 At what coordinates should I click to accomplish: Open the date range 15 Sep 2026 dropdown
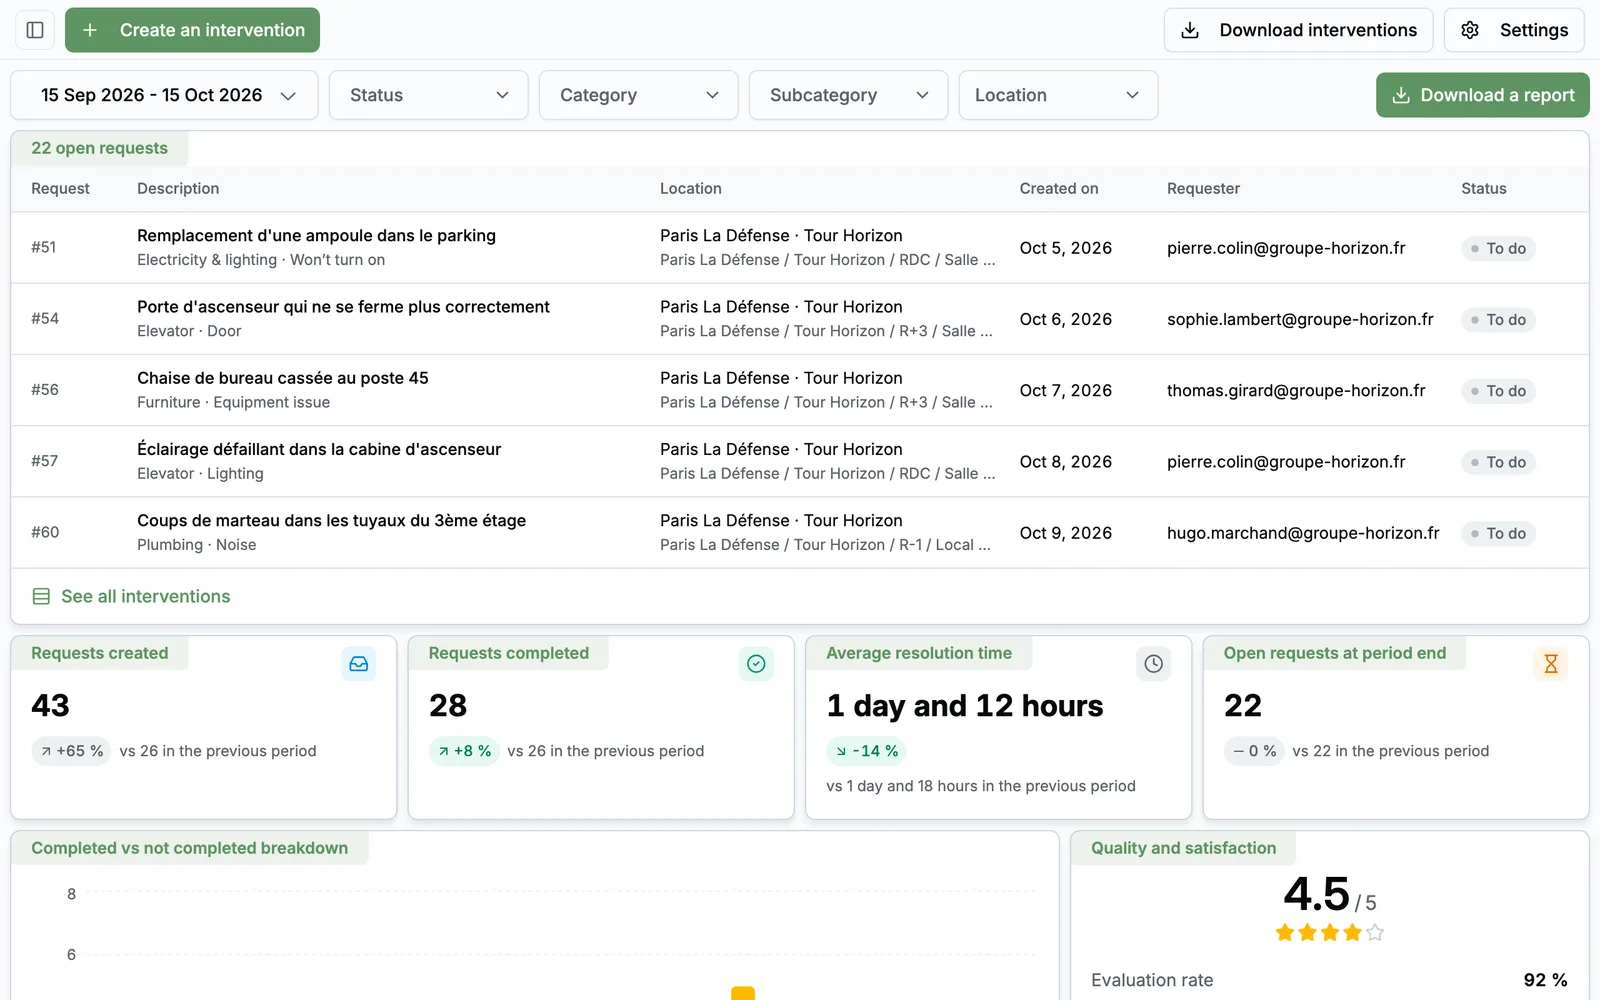click(164, 95)
